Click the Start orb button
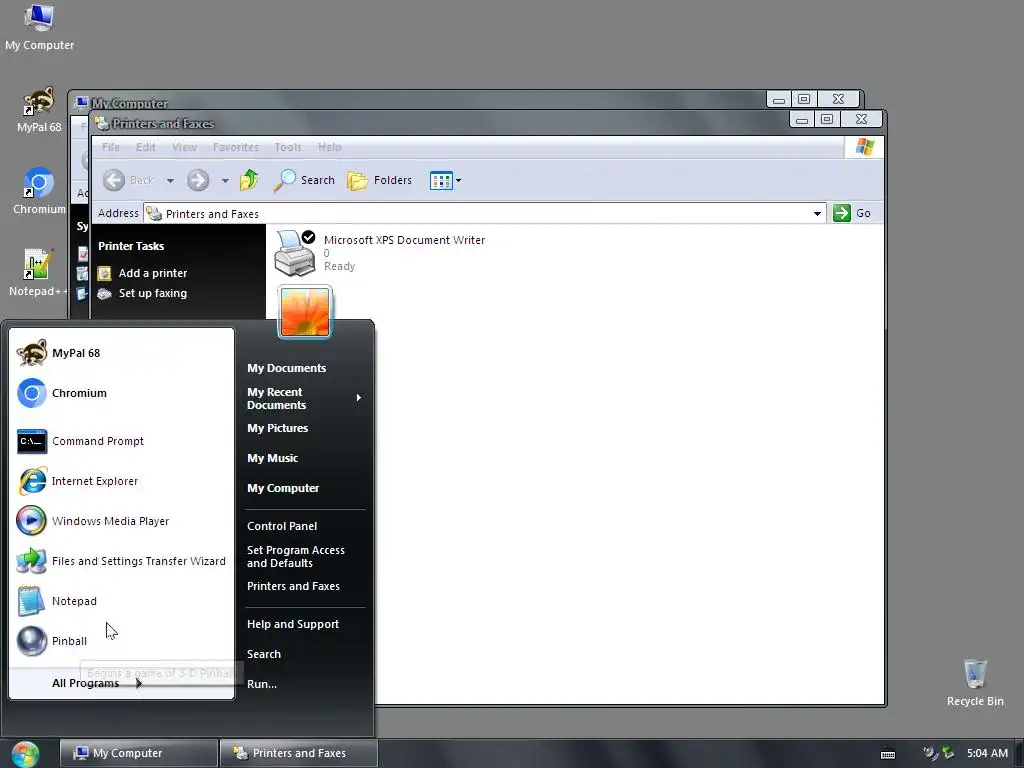Screen dimensions: 1024x768 click(25, 754)
